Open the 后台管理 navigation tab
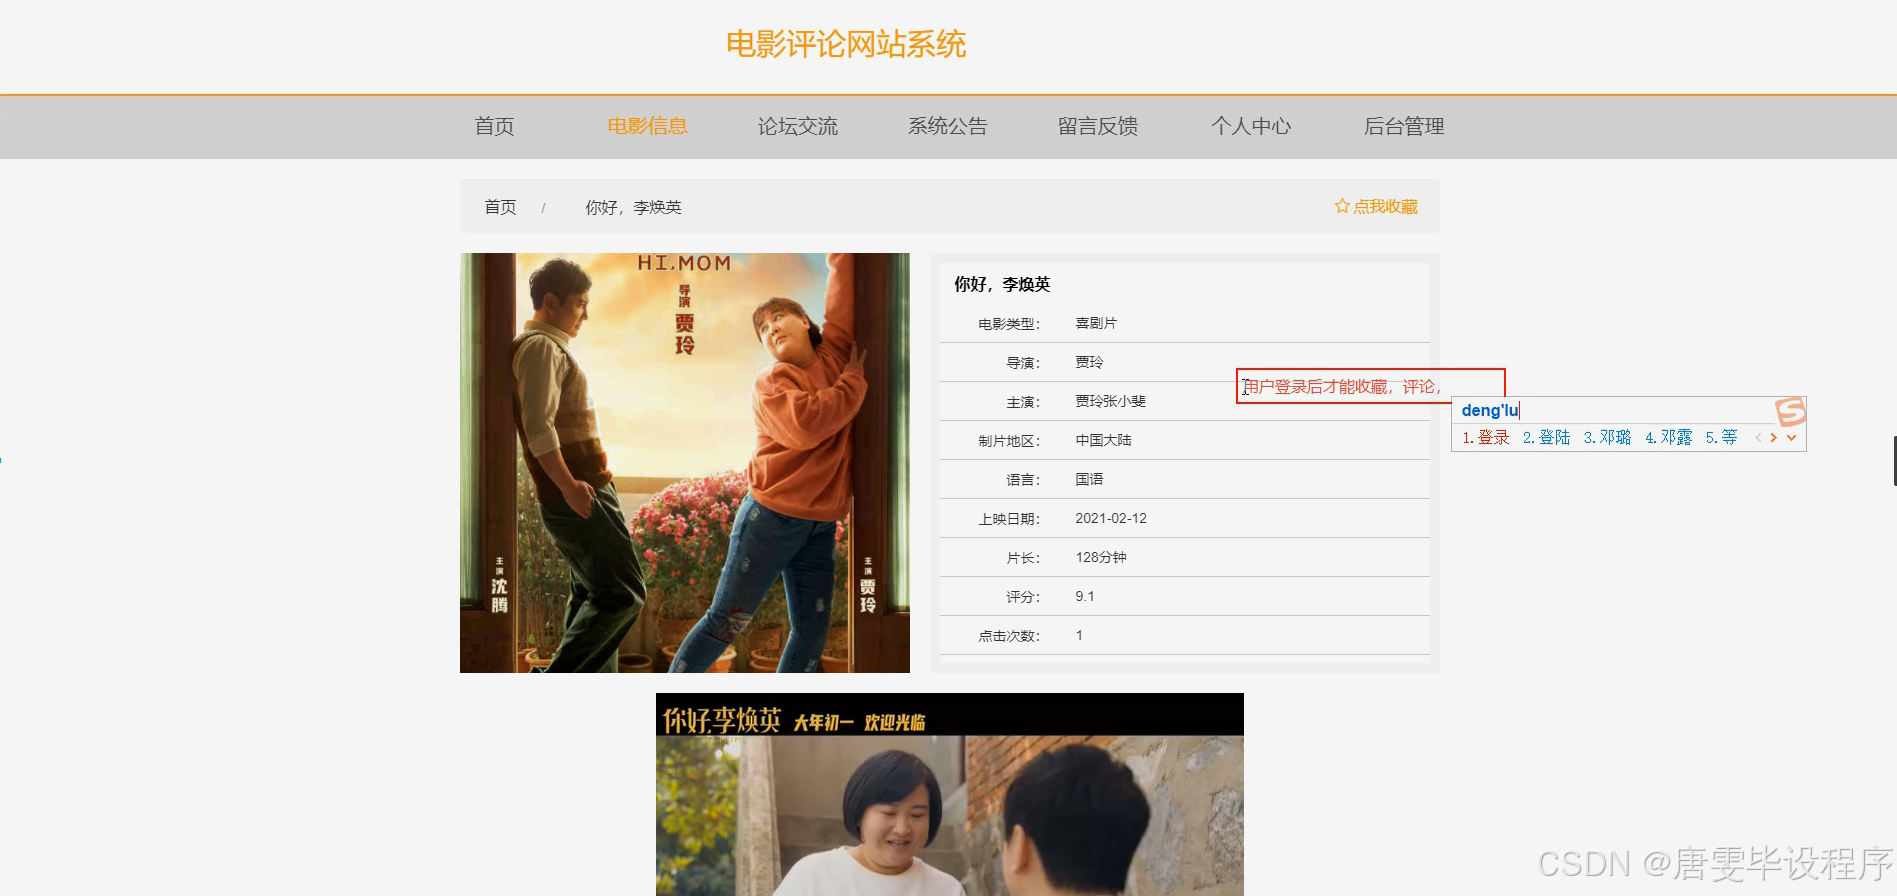Image resolution: width=1897 pixels, height=896 pixels. [1404, 127]
